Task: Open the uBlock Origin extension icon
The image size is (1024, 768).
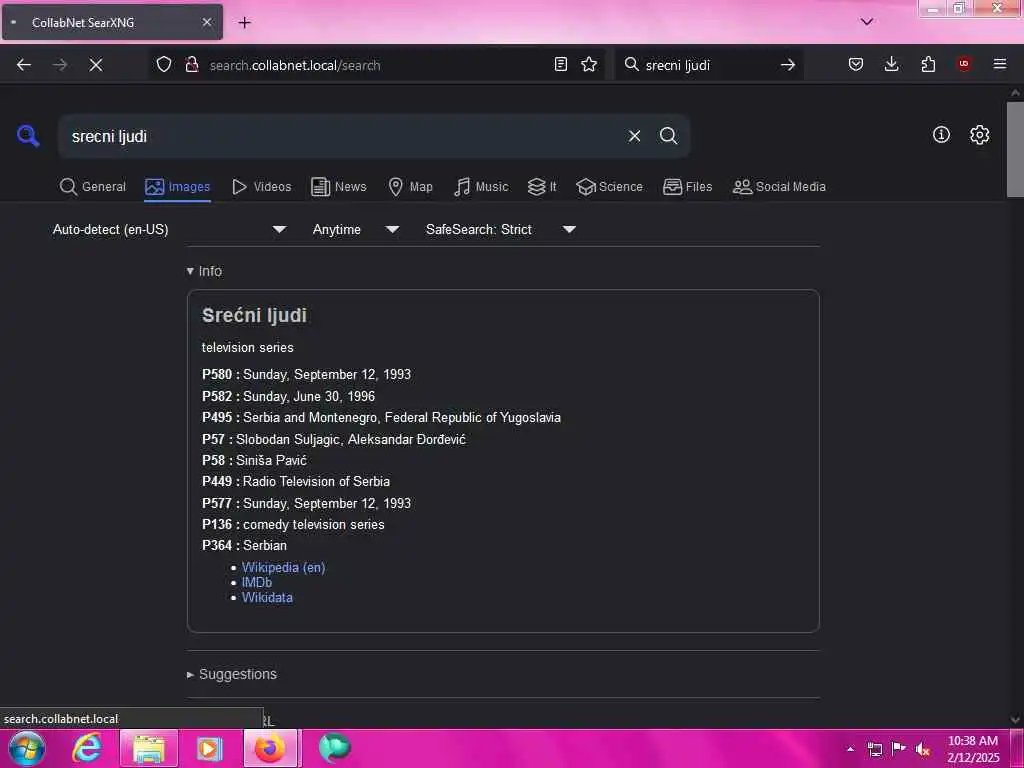Action: click(964, 64)
